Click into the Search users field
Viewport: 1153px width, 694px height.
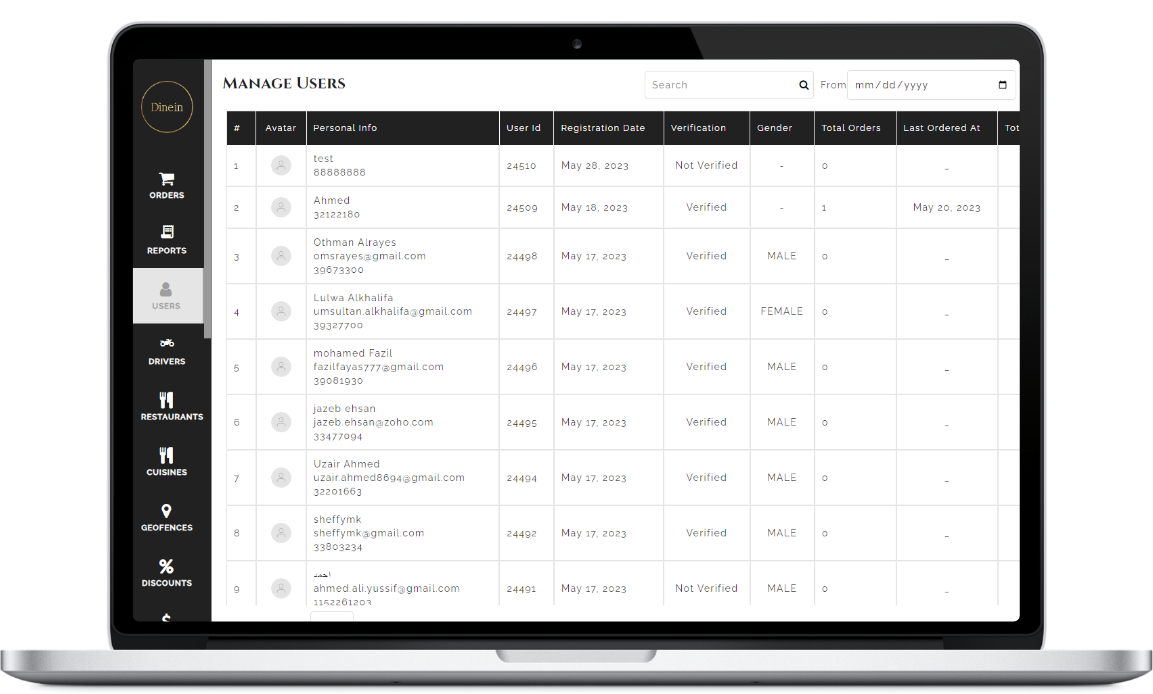click(x=720, y=85)
